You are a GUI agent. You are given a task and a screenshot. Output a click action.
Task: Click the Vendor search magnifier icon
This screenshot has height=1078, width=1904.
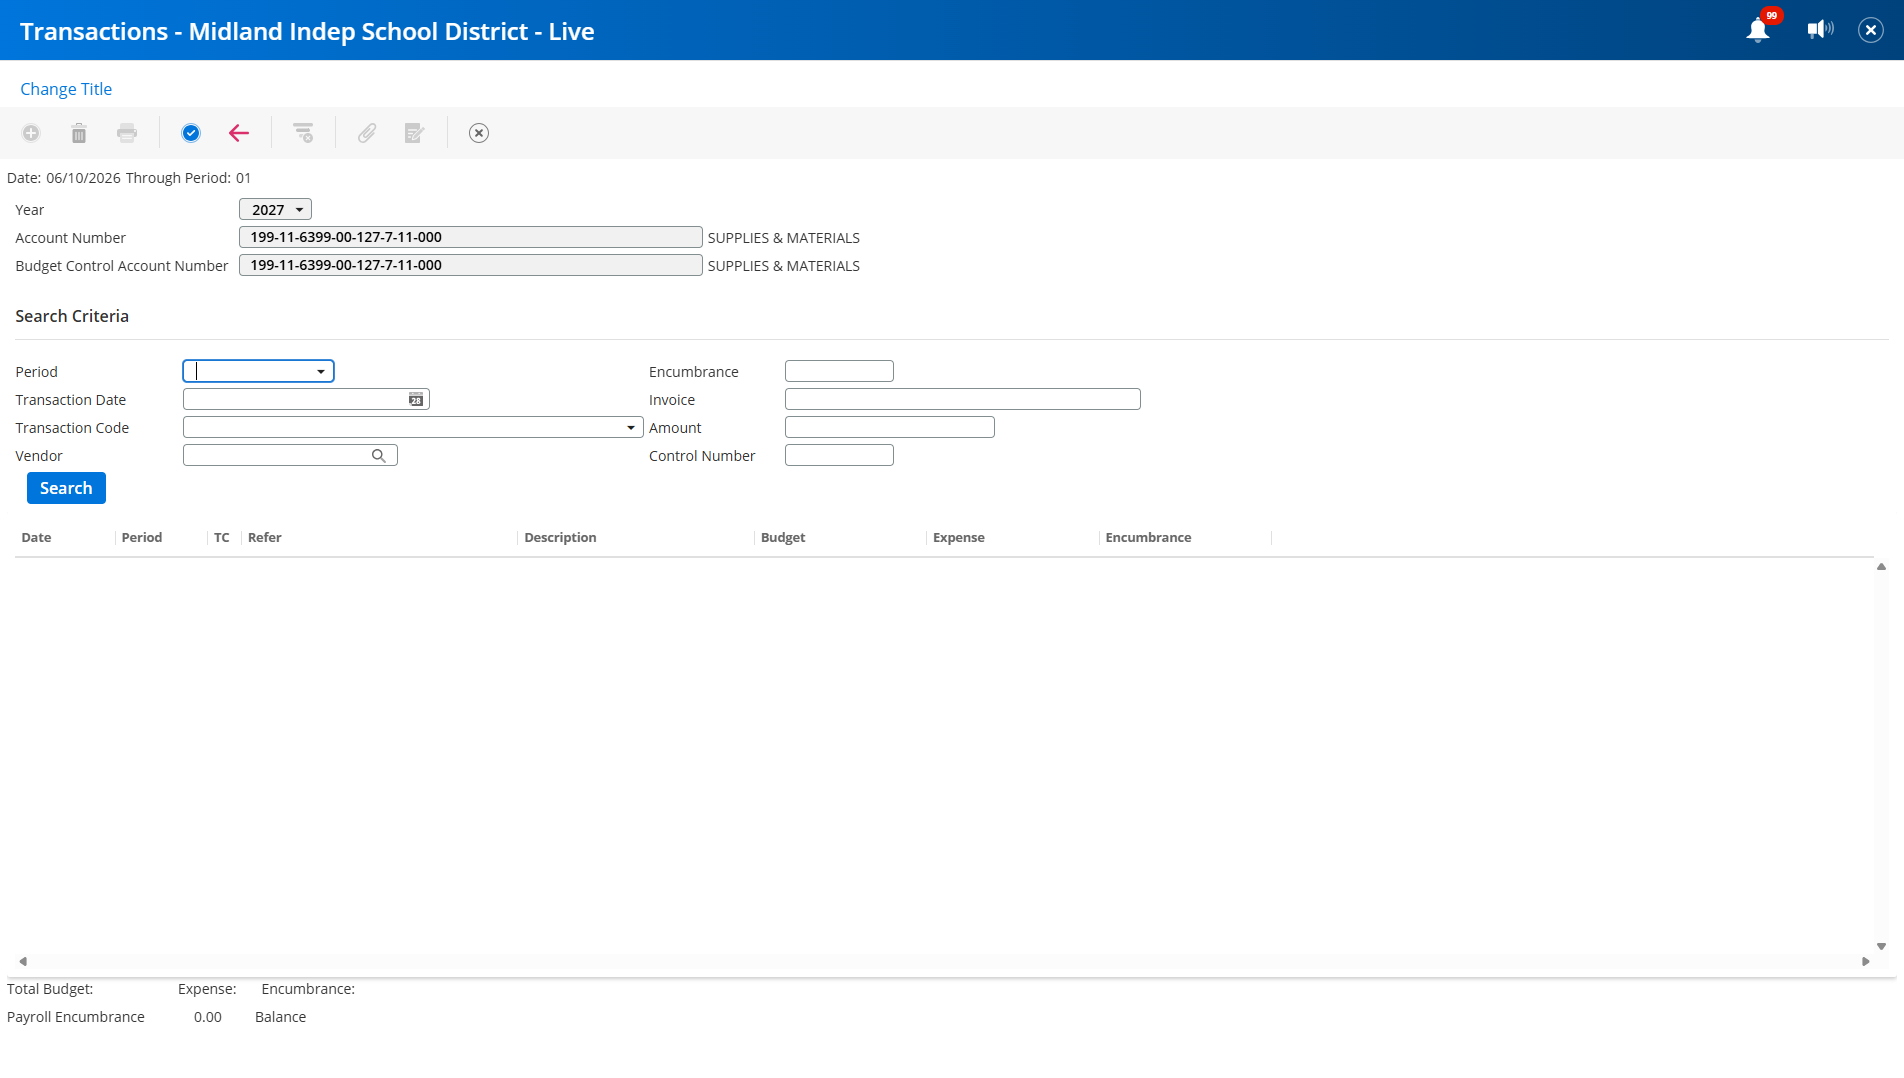[x=379, y=456]
